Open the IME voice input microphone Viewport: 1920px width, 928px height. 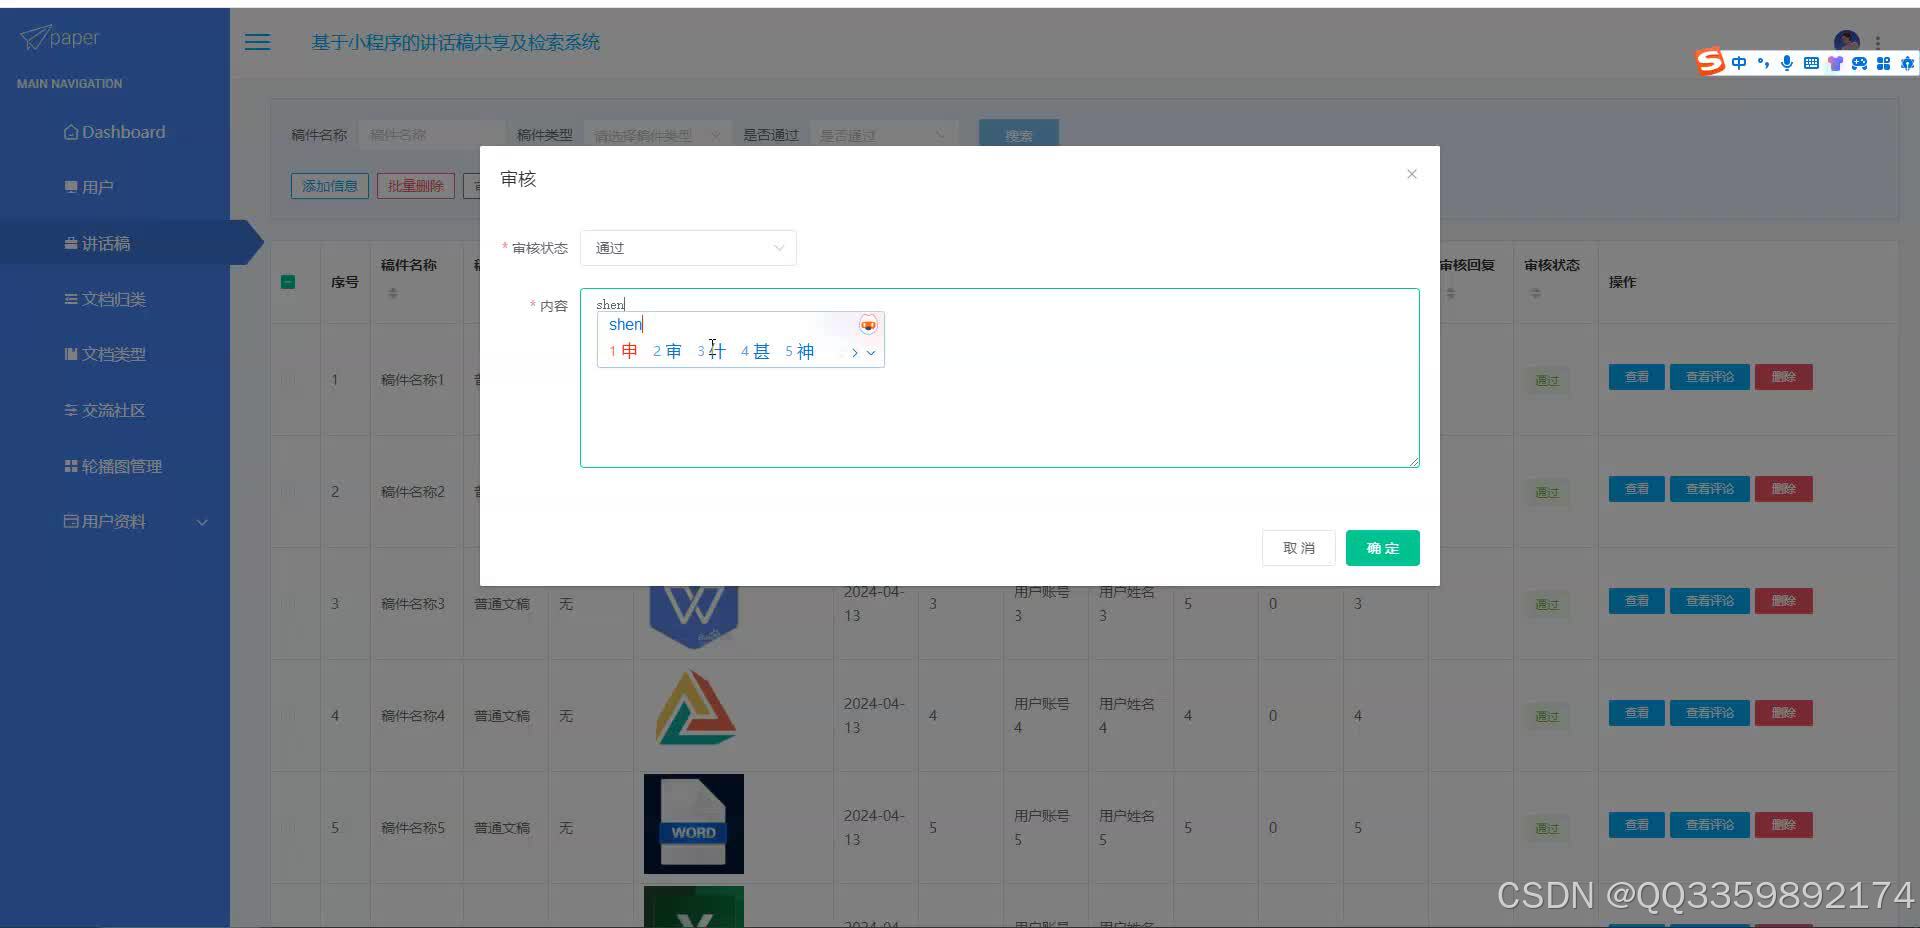(1787, 63)
